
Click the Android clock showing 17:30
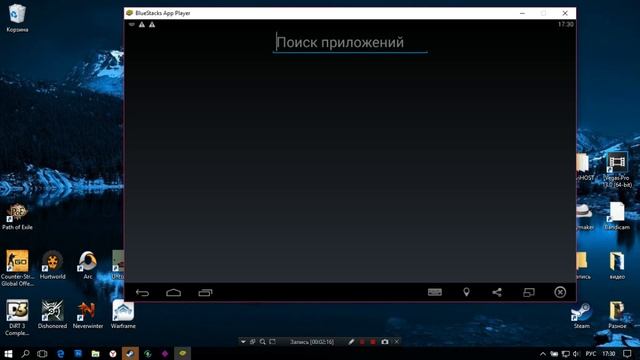tap(566, 24)
